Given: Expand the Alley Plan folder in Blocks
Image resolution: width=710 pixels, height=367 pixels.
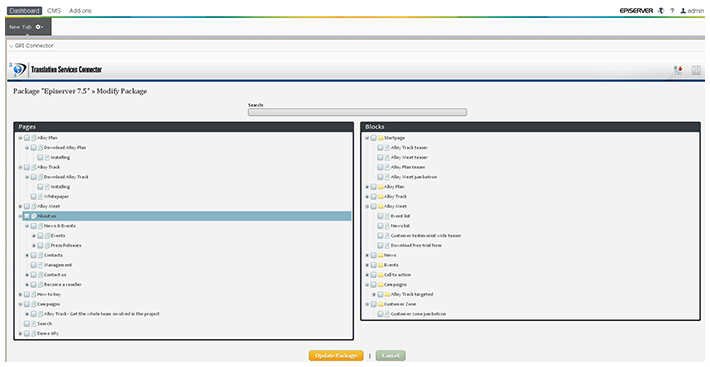Looking at the screenshot, I should click(x=367, y=187).
